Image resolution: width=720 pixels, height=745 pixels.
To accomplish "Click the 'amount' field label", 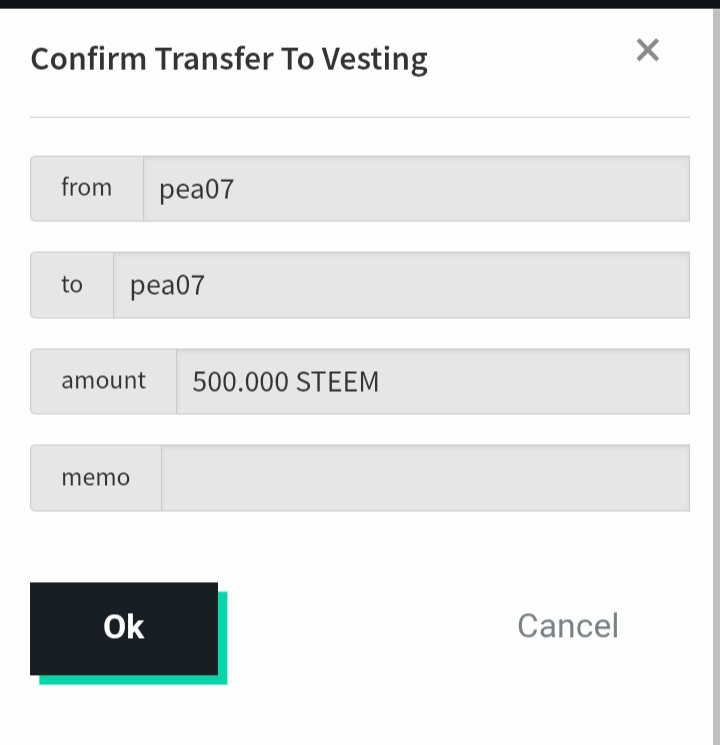I will 103,381.
